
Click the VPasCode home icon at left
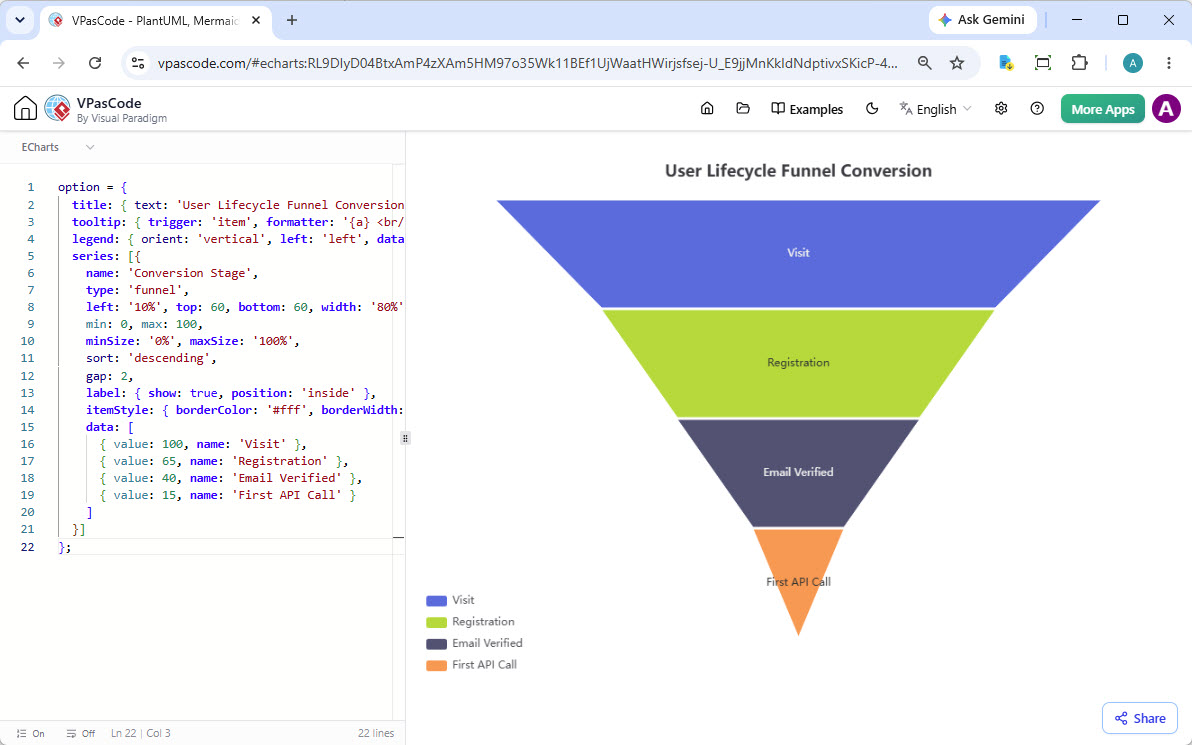[25, 109]
